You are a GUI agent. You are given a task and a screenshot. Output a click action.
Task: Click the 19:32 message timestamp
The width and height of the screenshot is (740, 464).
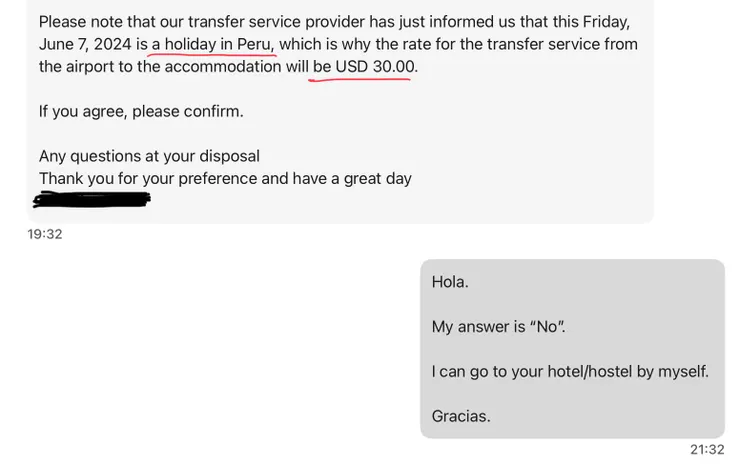(x=45, y=233)
